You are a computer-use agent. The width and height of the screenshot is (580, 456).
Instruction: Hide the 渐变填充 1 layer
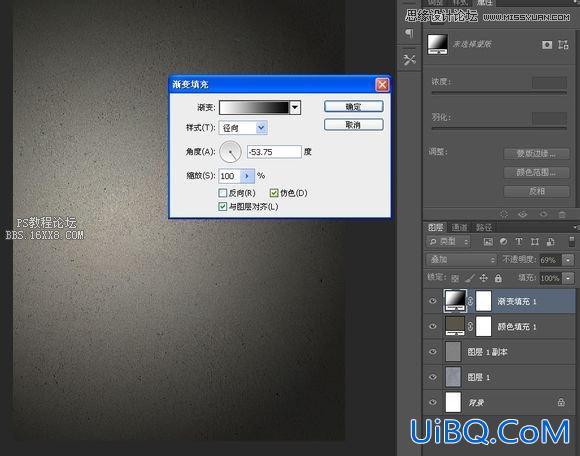click(x=432, y=301)
